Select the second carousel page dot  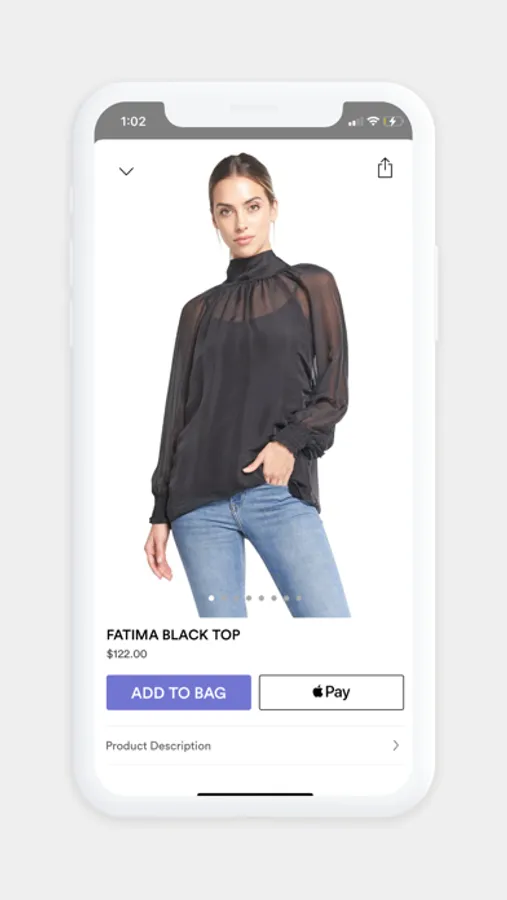(x=224, y=598)
